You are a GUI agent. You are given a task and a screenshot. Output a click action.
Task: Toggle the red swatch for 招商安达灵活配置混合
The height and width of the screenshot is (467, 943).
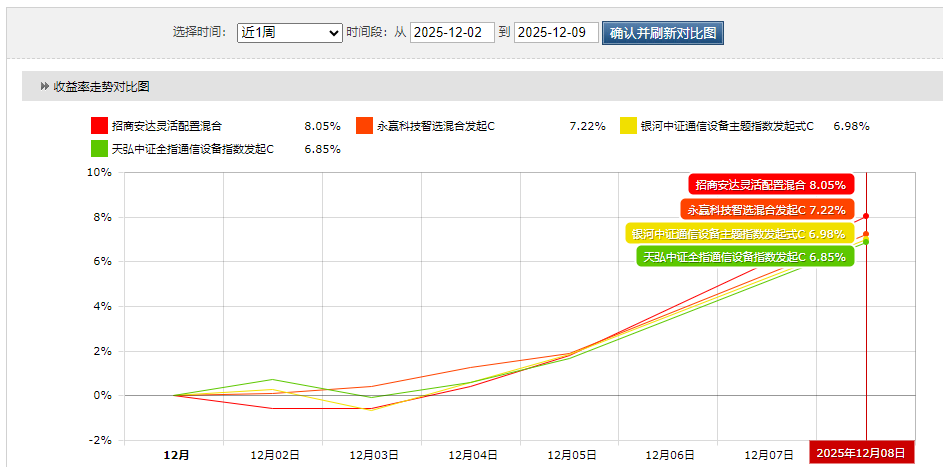tap(99, 126)
